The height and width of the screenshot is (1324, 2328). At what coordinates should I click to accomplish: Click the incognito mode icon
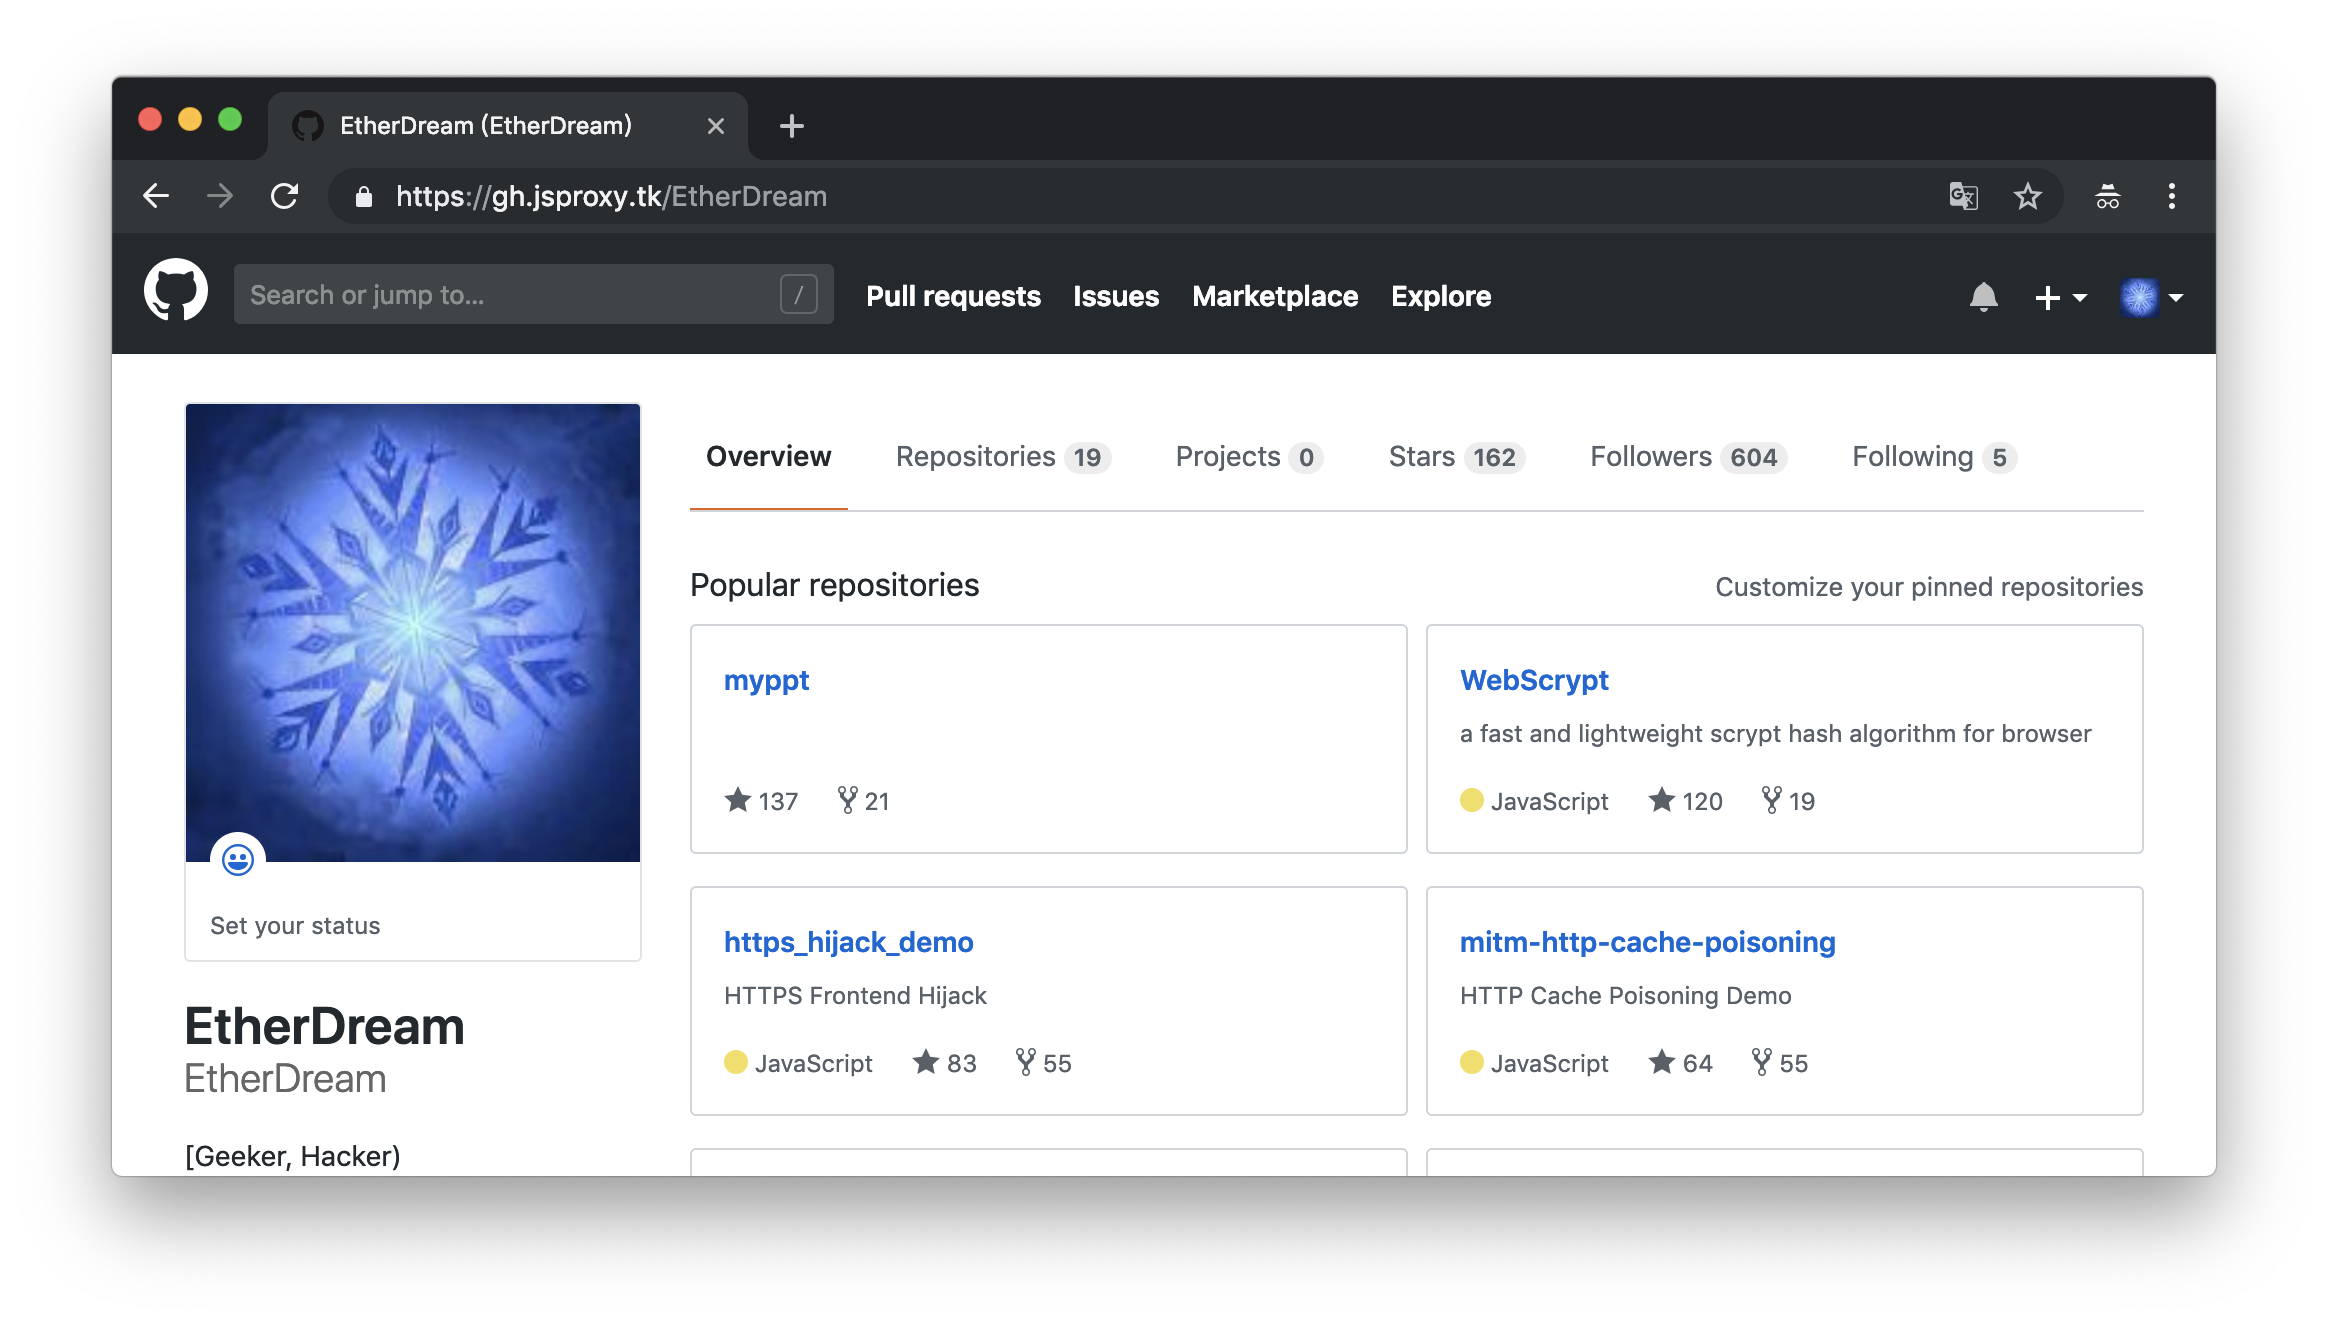[2107, 196]
